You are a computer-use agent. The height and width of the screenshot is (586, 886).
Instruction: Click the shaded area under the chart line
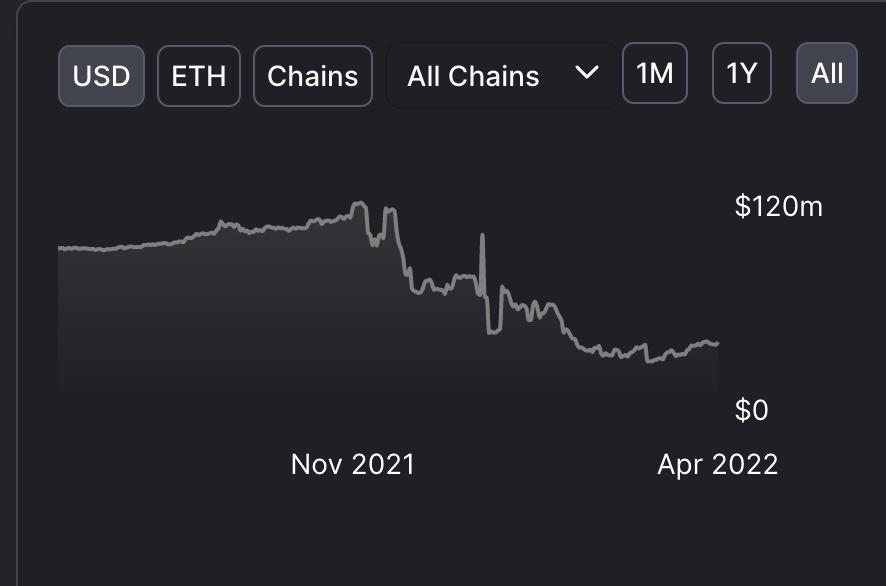point(250,320)
